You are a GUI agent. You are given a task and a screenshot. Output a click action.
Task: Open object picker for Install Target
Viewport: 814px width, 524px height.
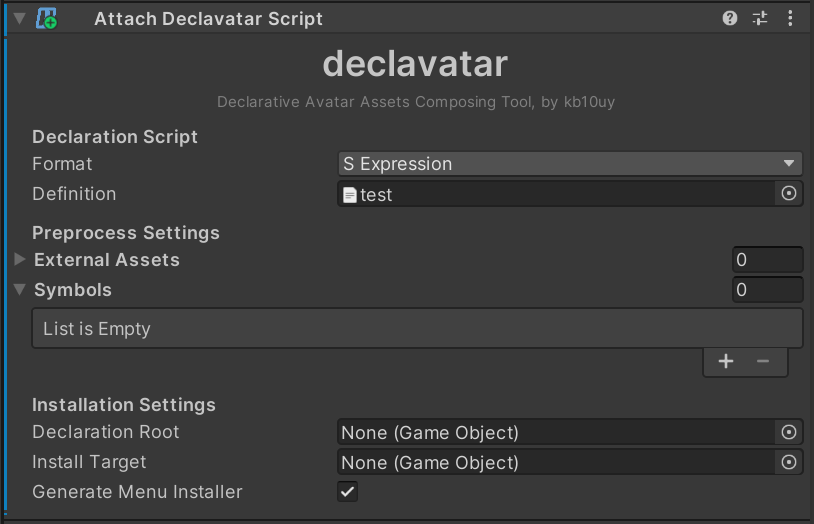click(789, 462)
